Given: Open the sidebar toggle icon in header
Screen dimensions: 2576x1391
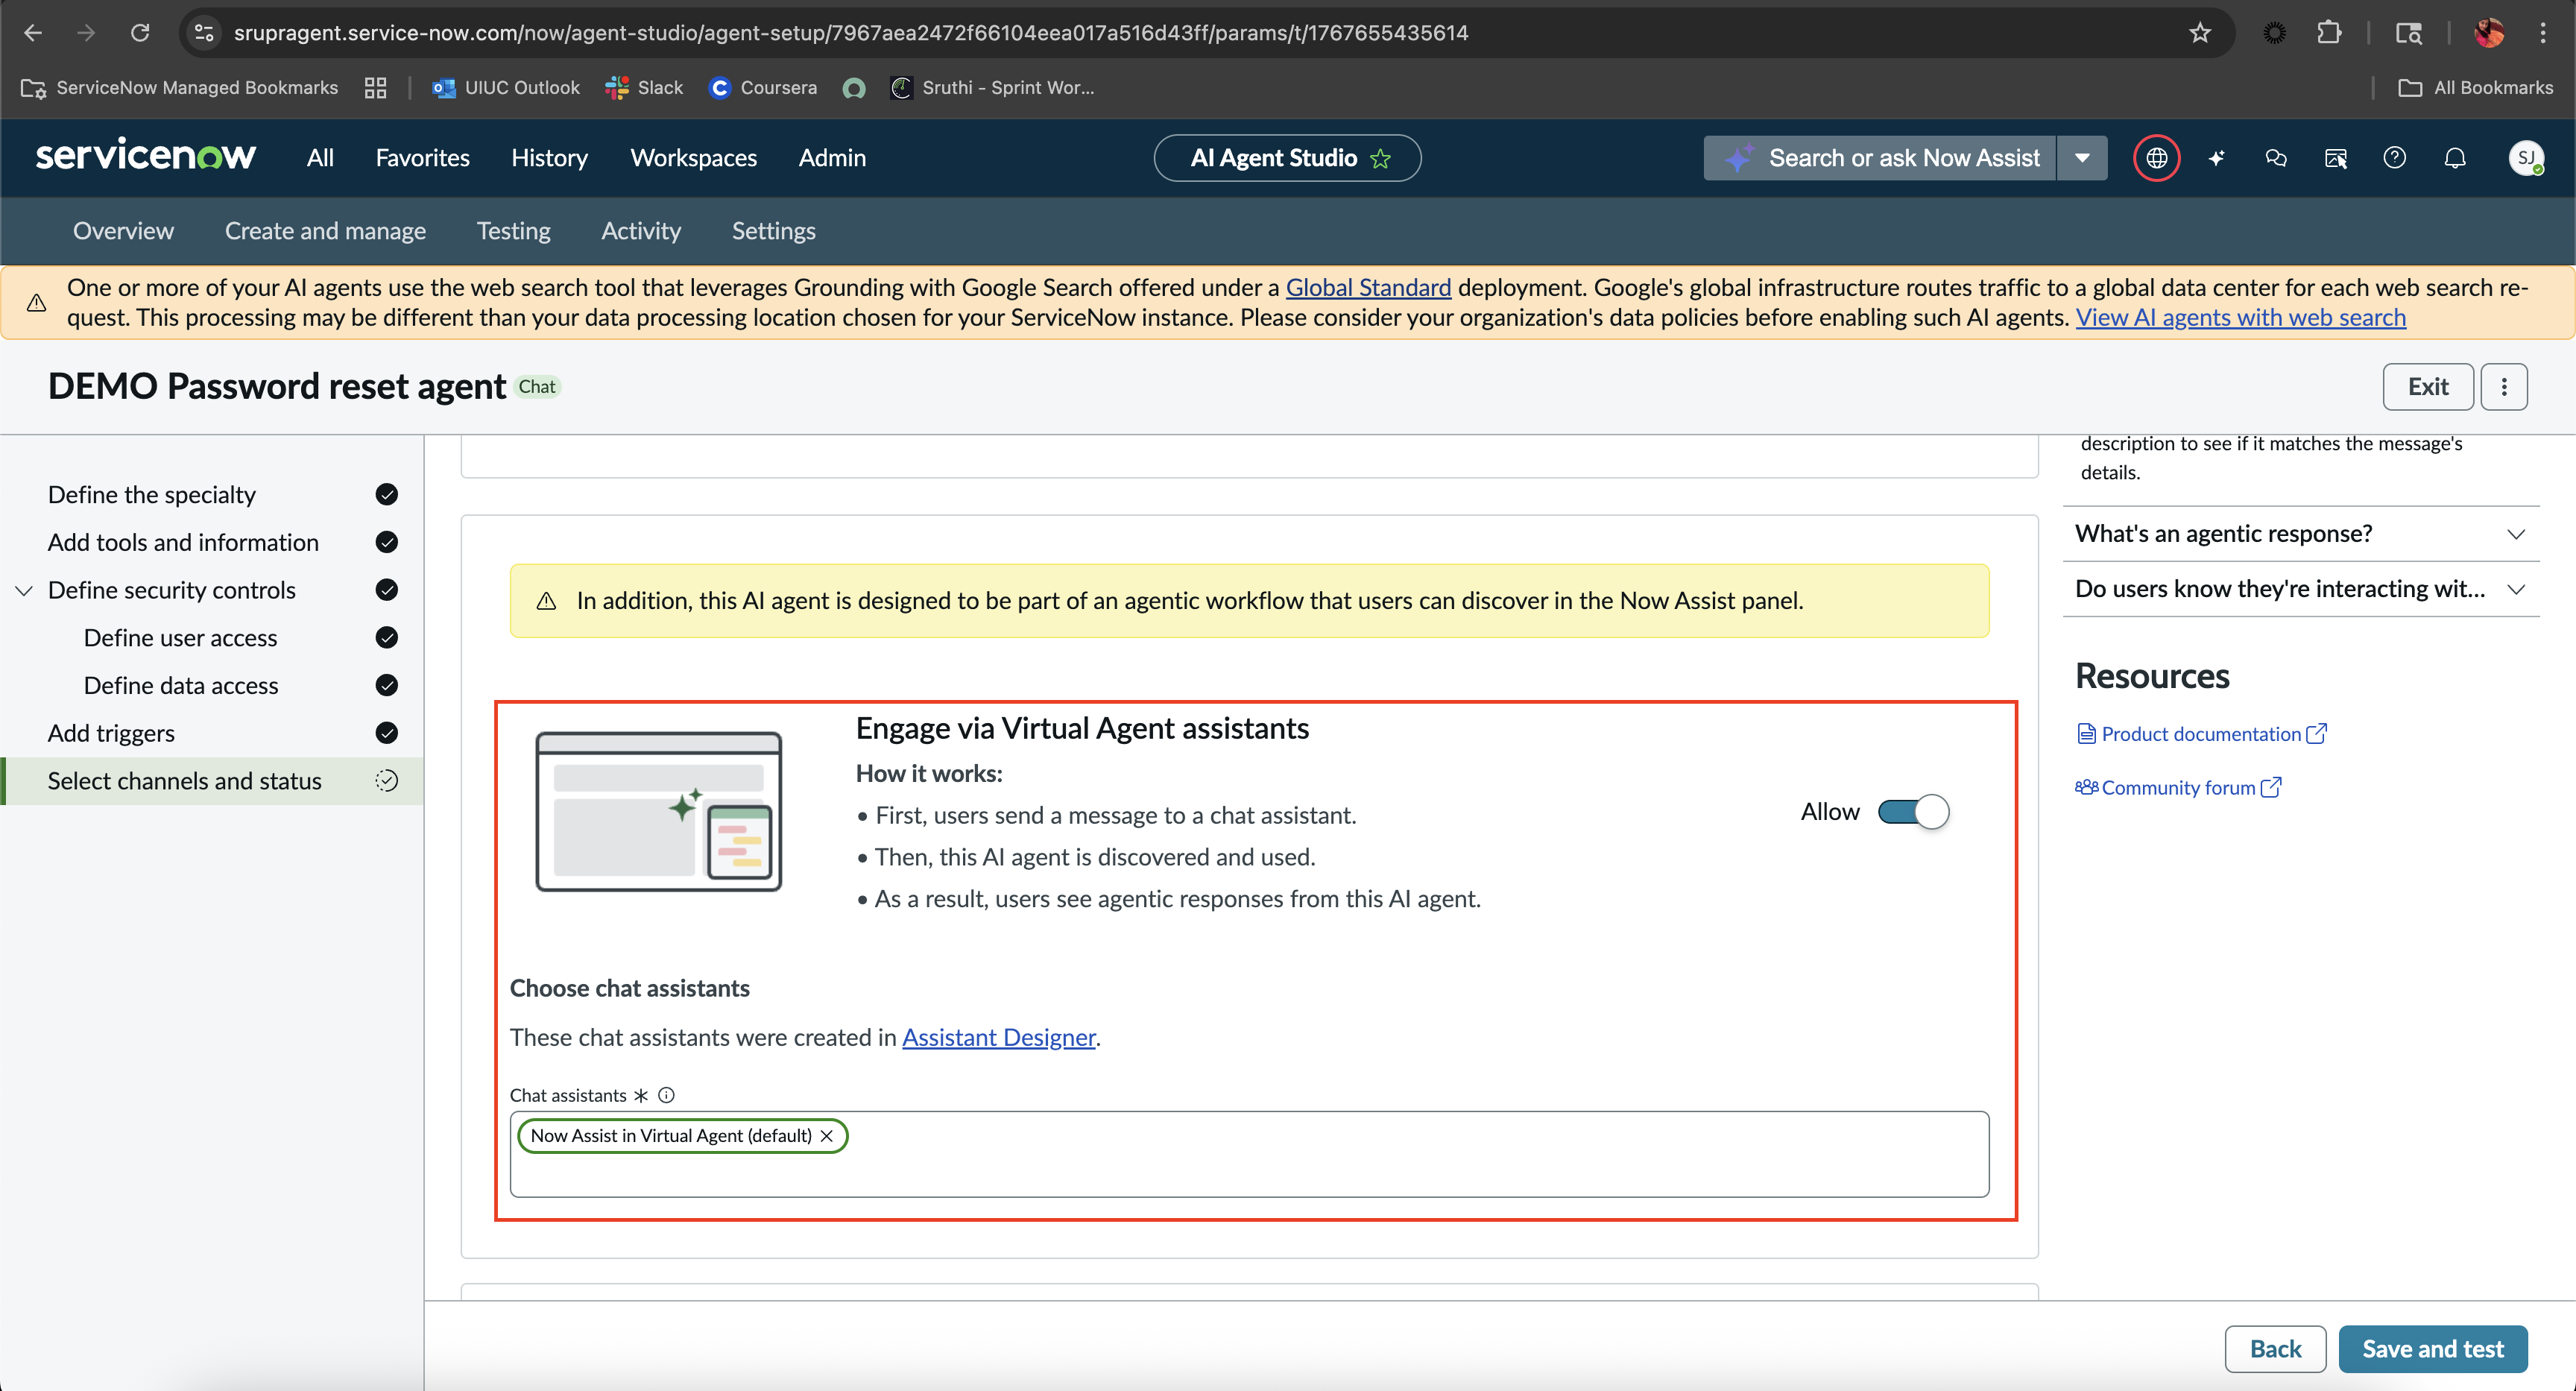Looking at the screenshot, I should point(2335,158).
